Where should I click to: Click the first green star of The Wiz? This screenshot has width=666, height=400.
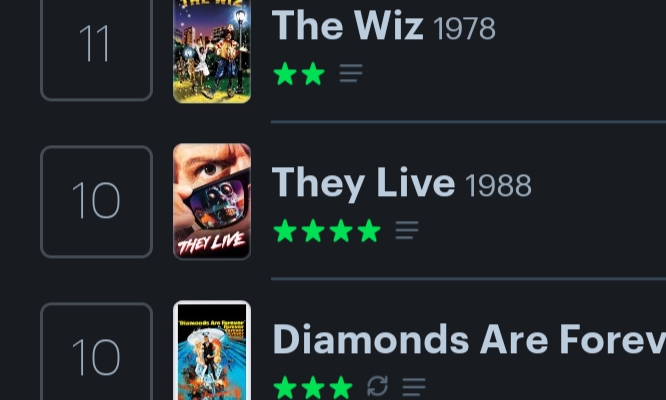285,73
